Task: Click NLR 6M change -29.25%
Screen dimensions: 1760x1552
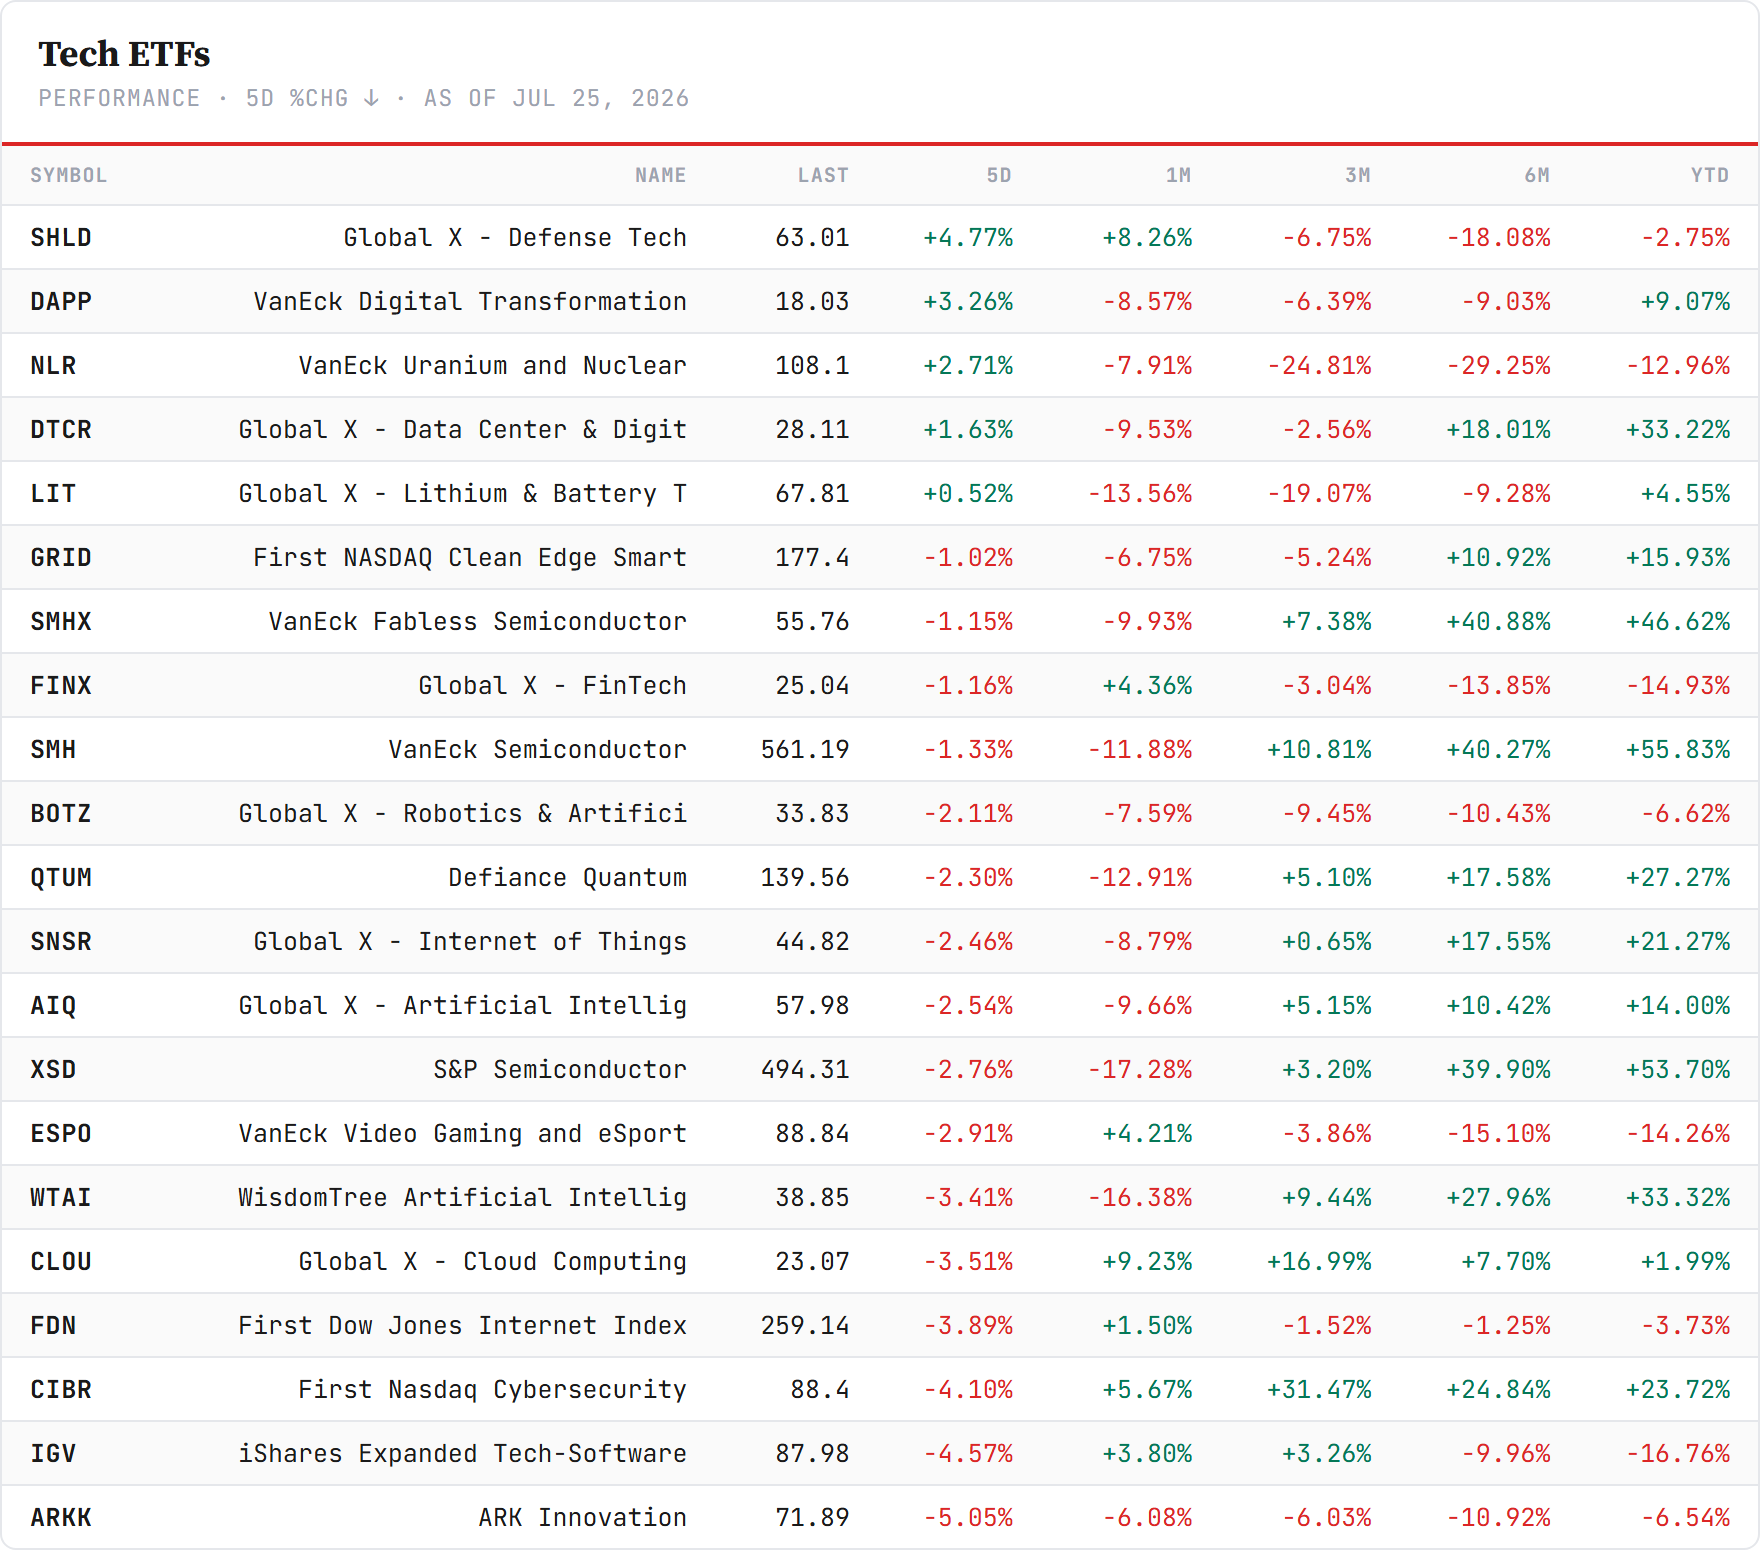Action: (1498, 366)
